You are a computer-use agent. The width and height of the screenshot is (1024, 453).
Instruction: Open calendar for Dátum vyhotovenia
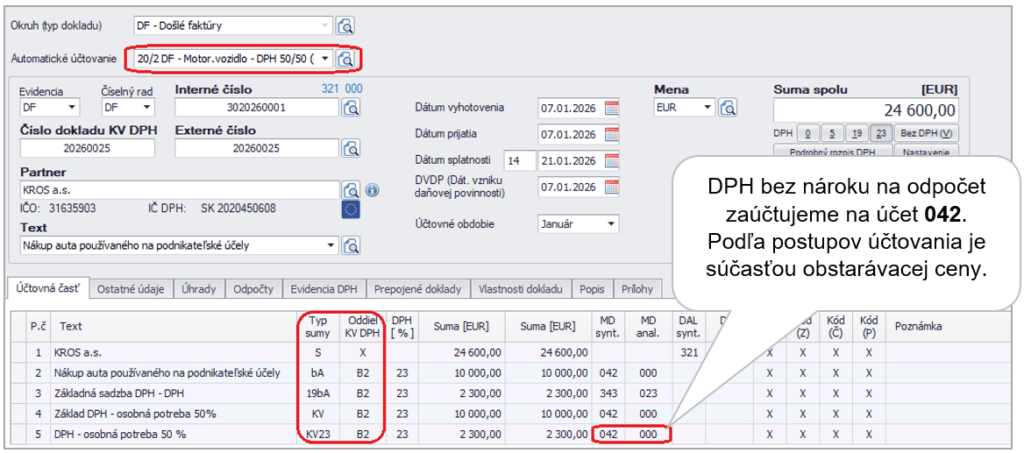[612, 108]
